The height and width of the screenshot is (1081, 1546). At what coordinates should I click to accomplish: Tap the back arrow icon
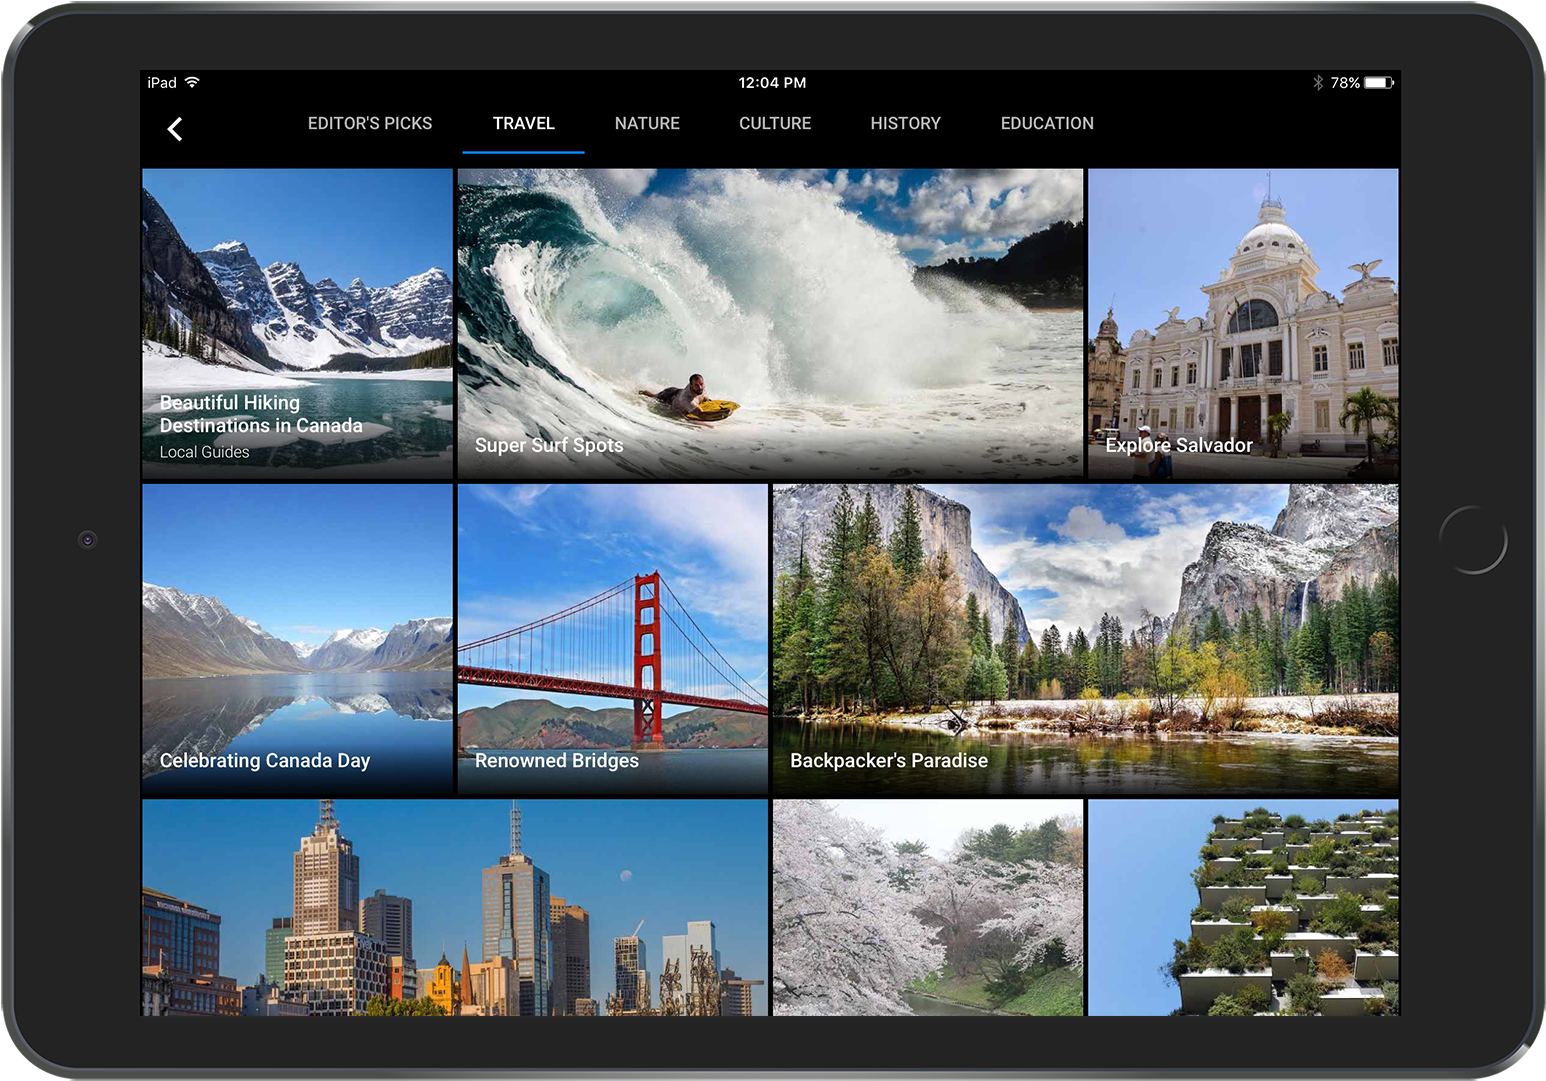click(175, 129)
